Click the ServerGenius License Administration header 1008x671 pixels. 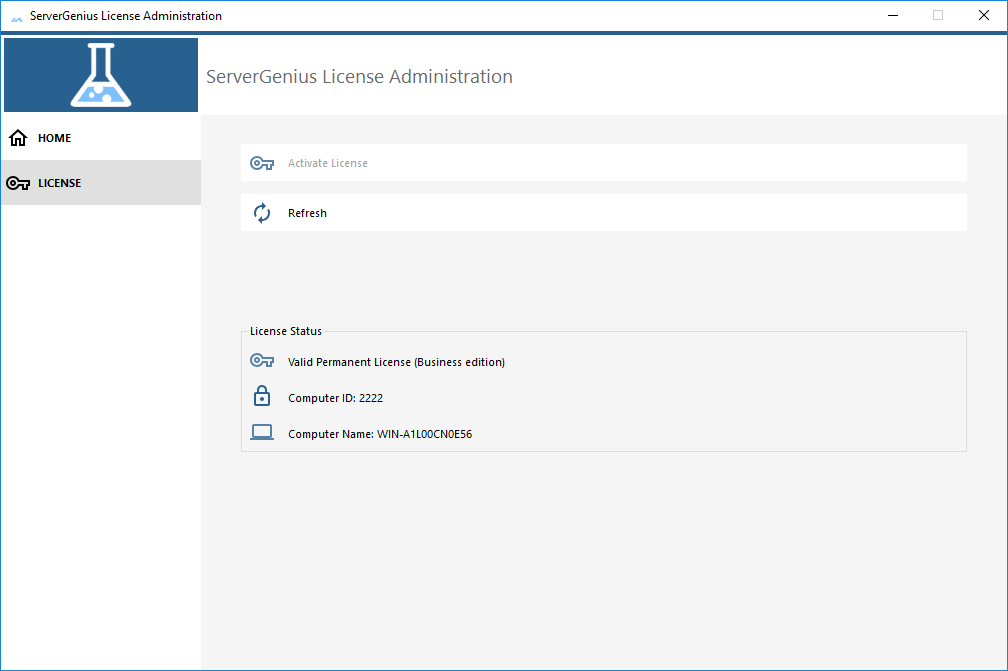360,76
